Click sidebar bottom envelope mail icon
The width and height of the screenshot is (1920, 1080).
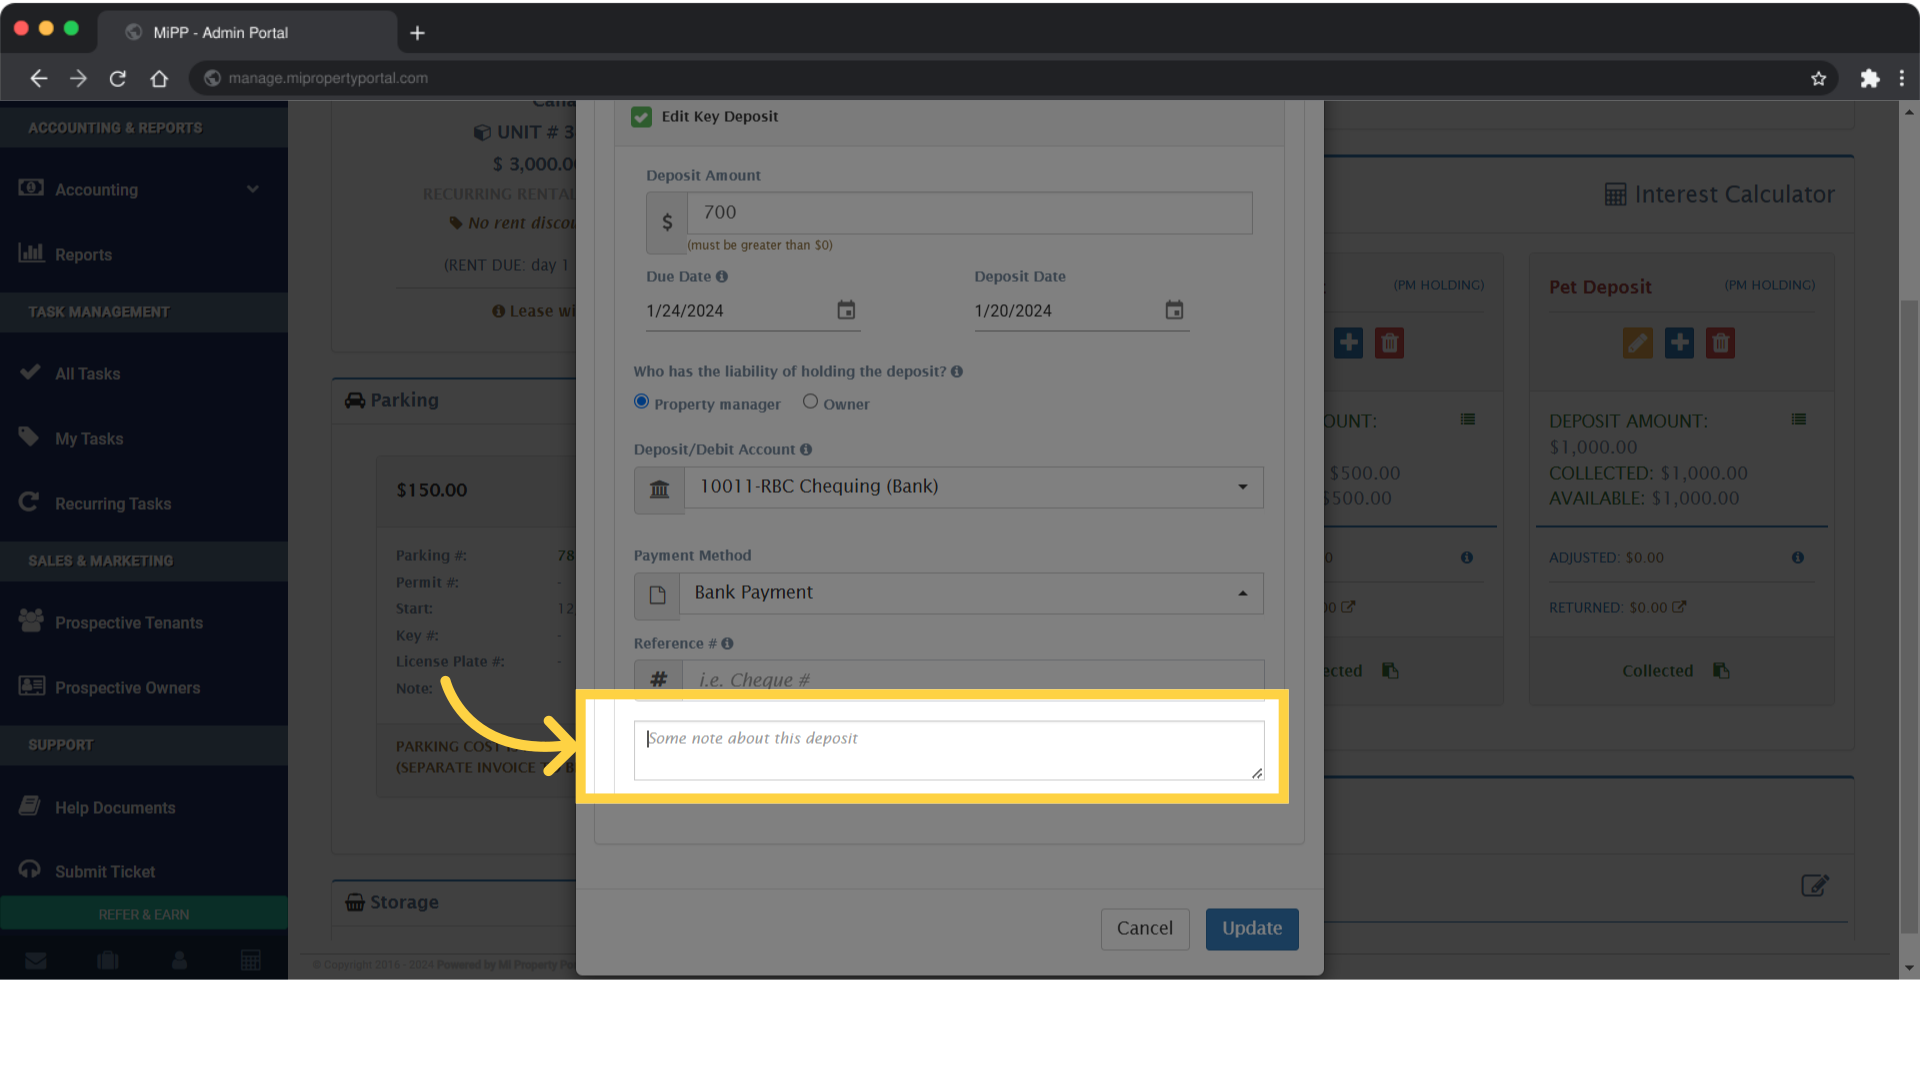(x=36, y=962)
